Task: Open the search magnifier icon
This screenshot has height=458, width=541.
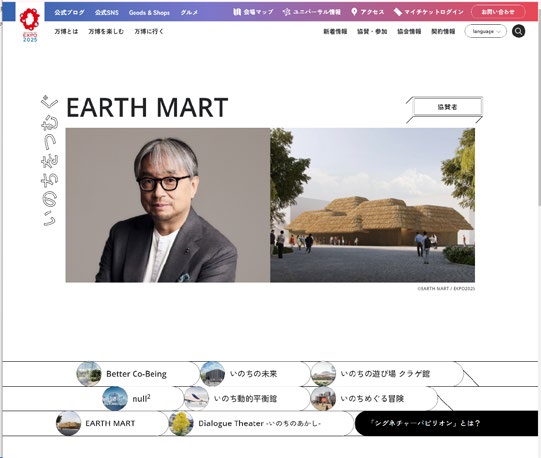Action: pyautogui.click(x=518, y=31)
